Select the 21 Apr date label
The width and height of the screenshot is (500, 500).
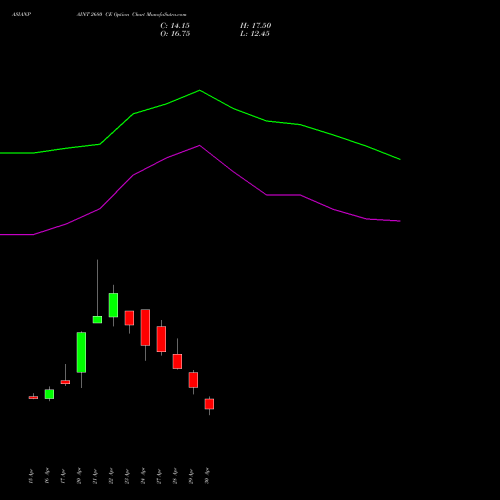click(x=95, y=476)
